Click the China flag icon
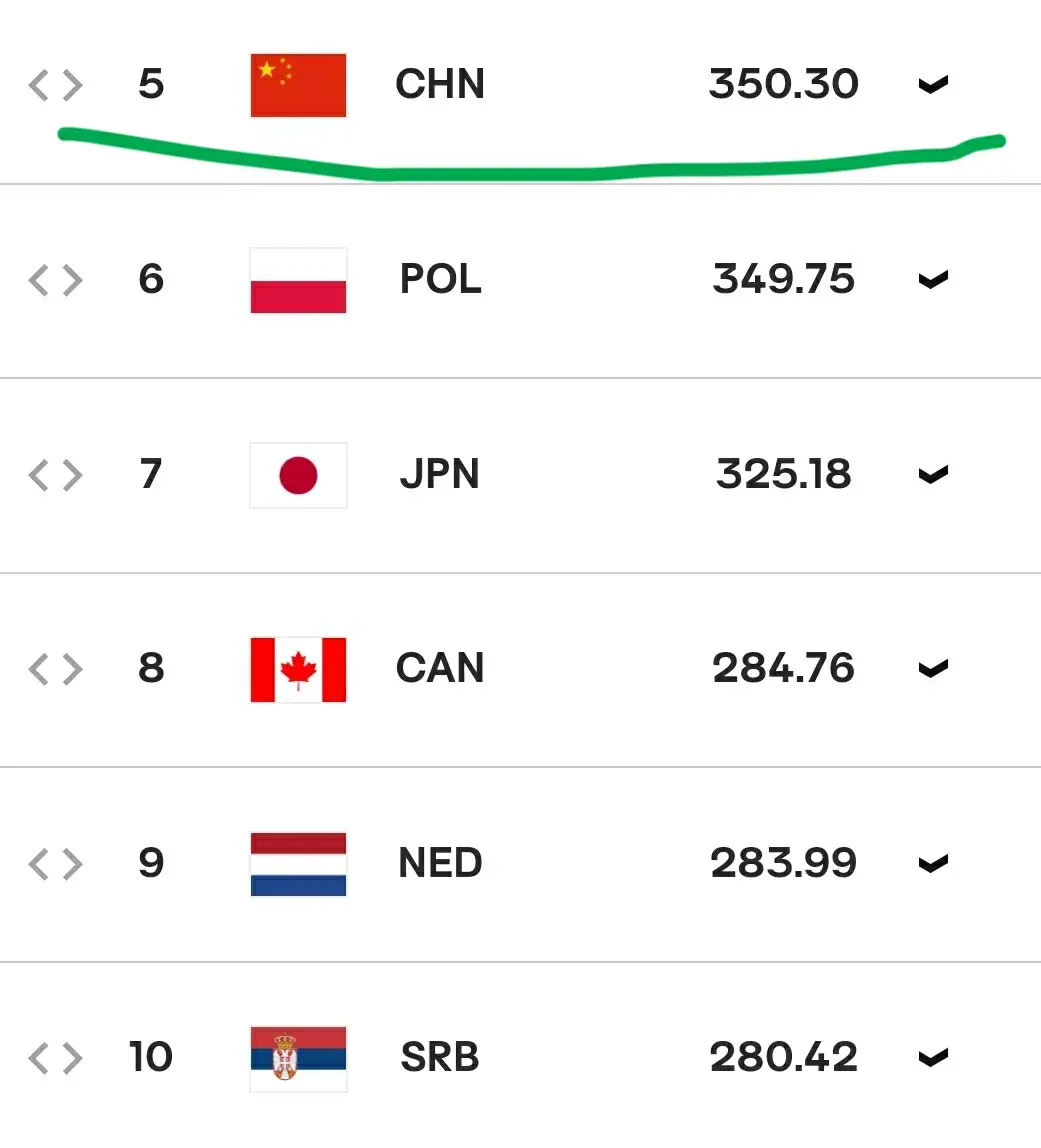This screenshot has width=1041, height=1148. [298, 85]
